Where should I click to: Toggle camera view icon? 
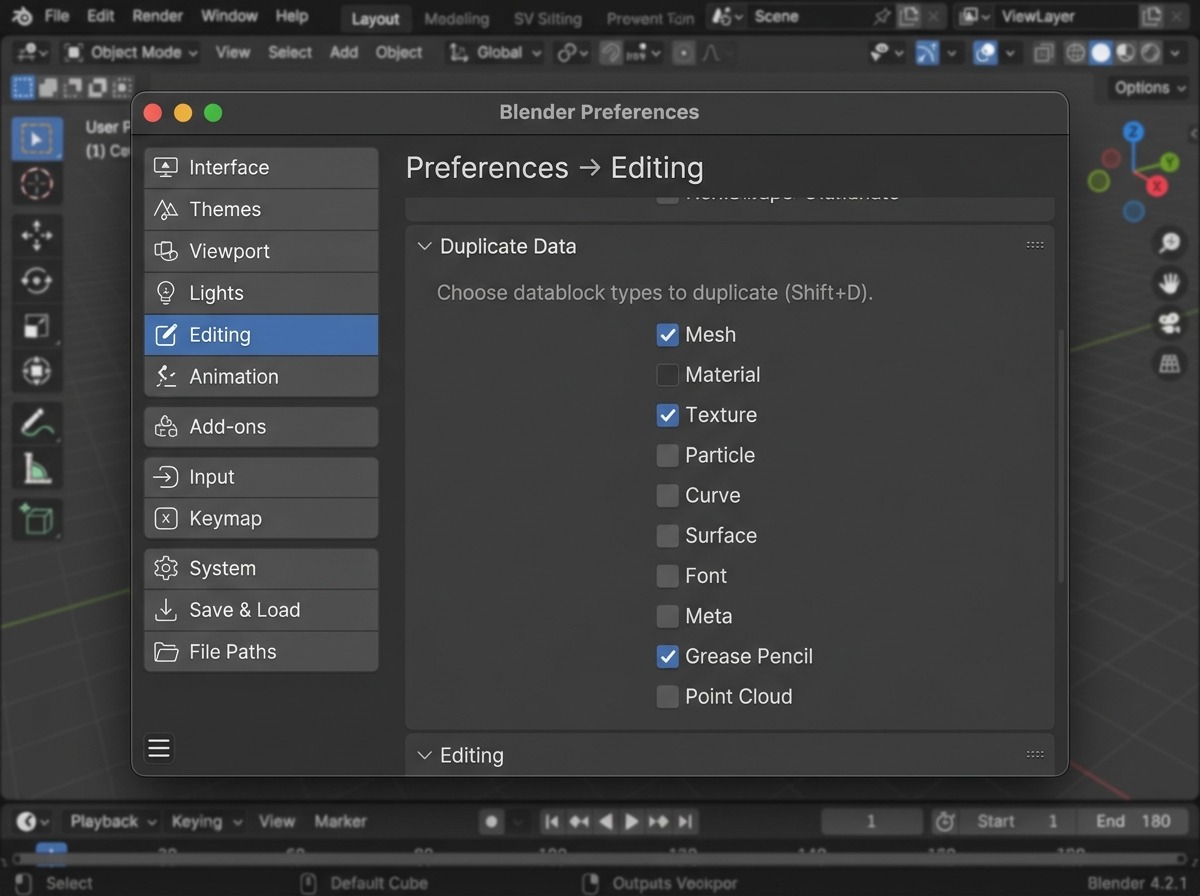(x=1168, y=324)
